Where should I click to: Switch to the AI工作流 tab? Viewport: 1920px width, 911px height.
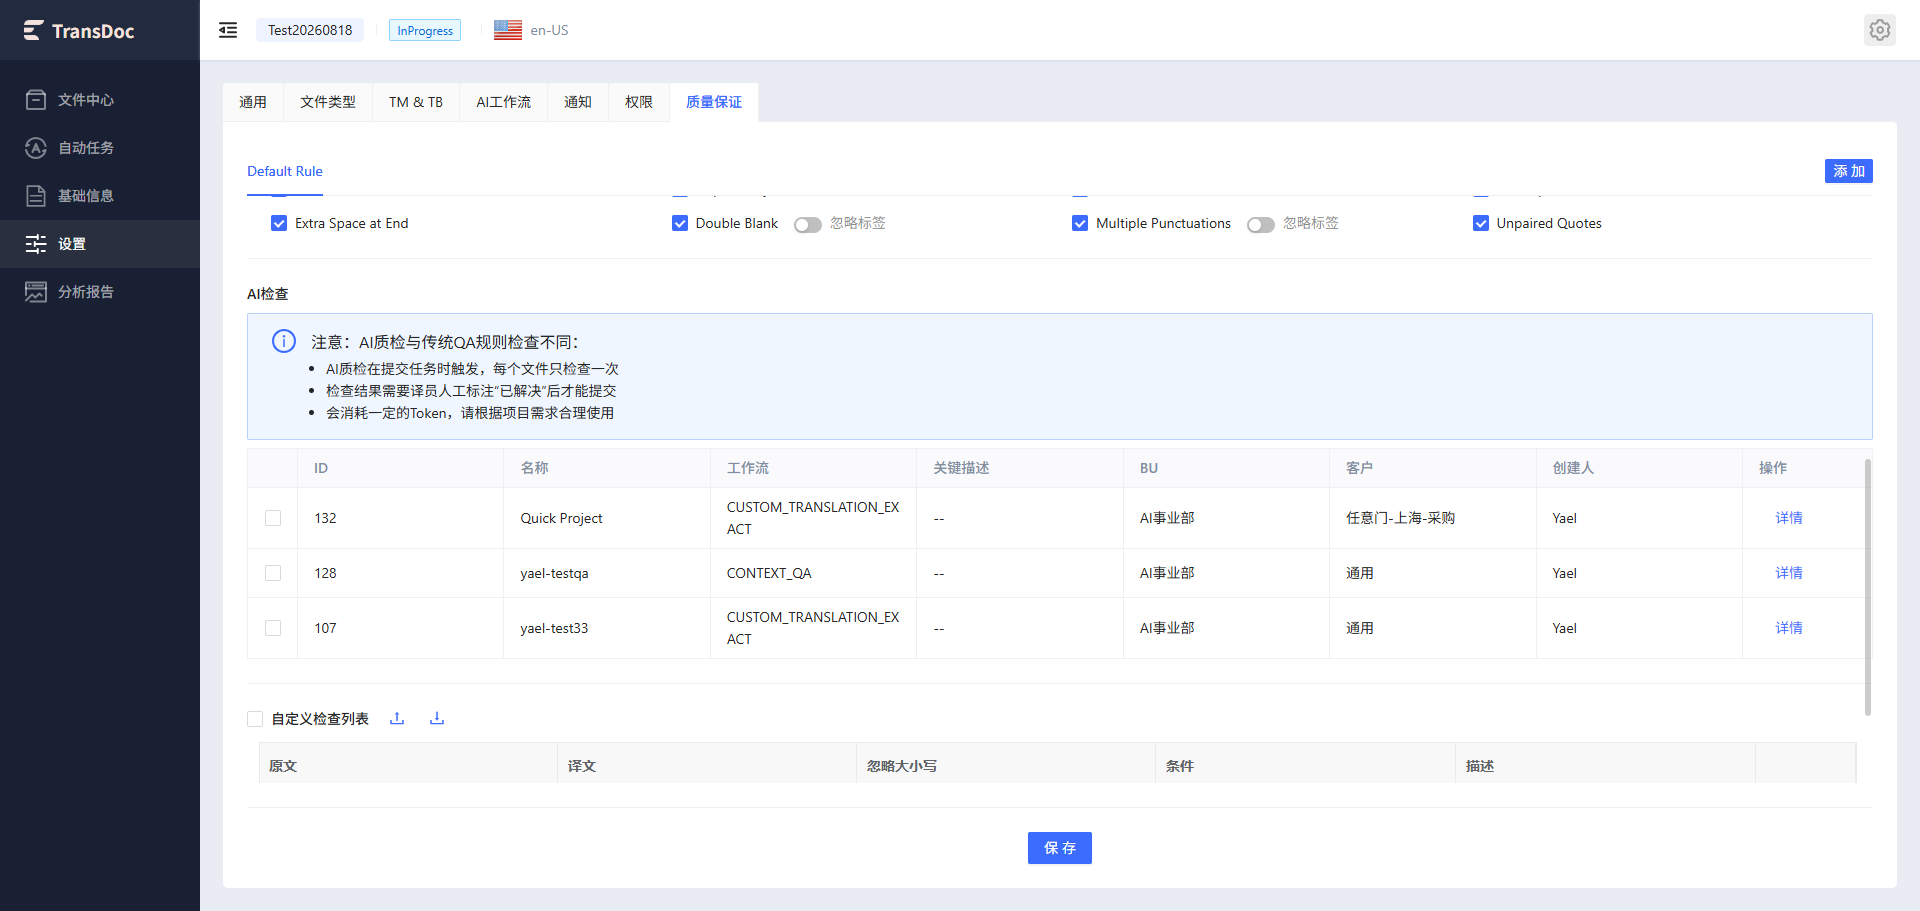(x=504, y=102)
